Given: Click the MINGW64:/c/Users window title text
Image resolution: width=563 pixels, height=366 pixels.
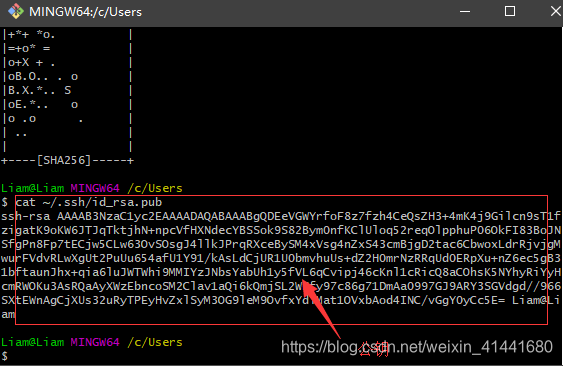Looking at the screenshot, I should 85,12.
